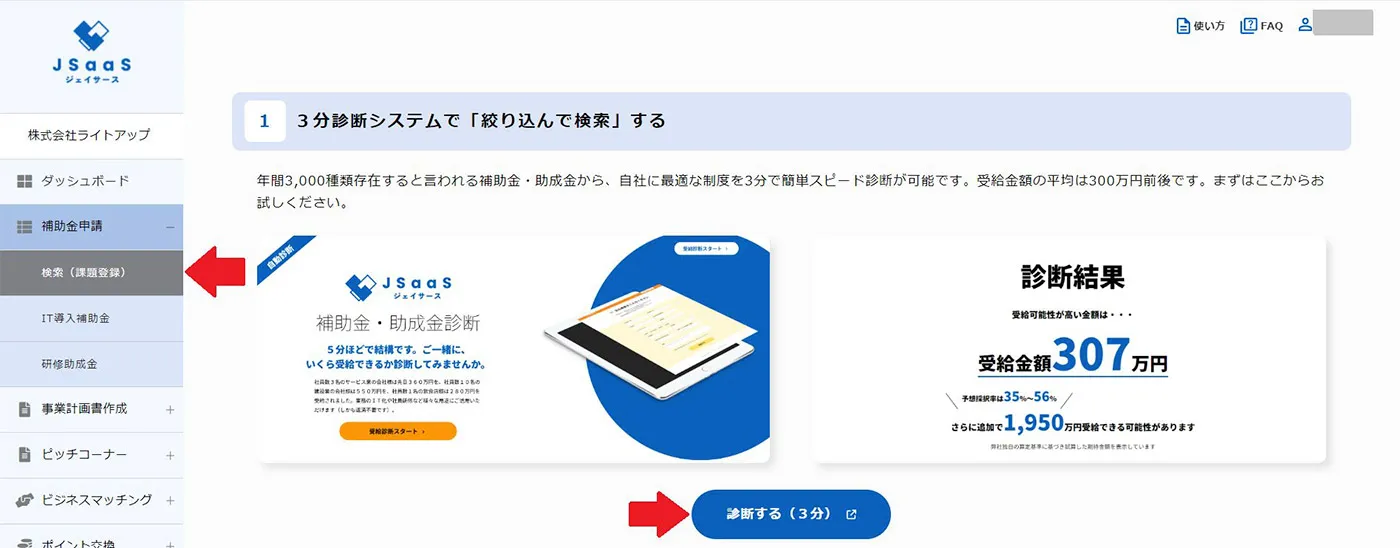This screenshot has width=1400, height=548.
Task: Select 検索（課題登録） submenu item
Action: pyautogui.click(x=91, y=273)
